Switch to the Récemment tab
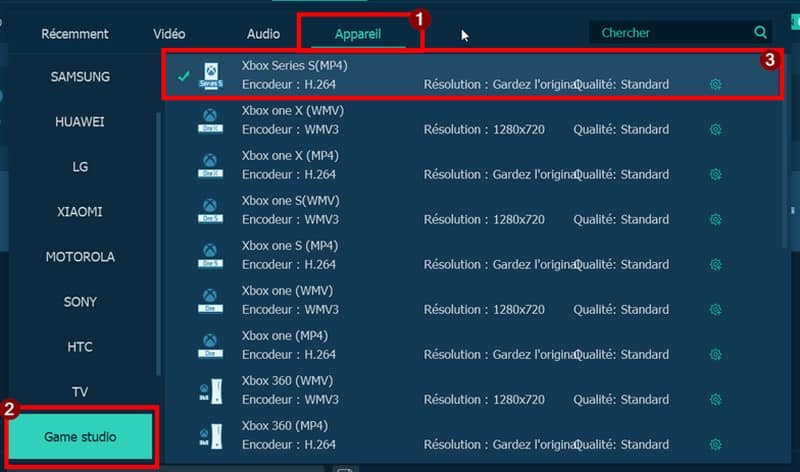The image size is (800, 472). pos(74,34)
